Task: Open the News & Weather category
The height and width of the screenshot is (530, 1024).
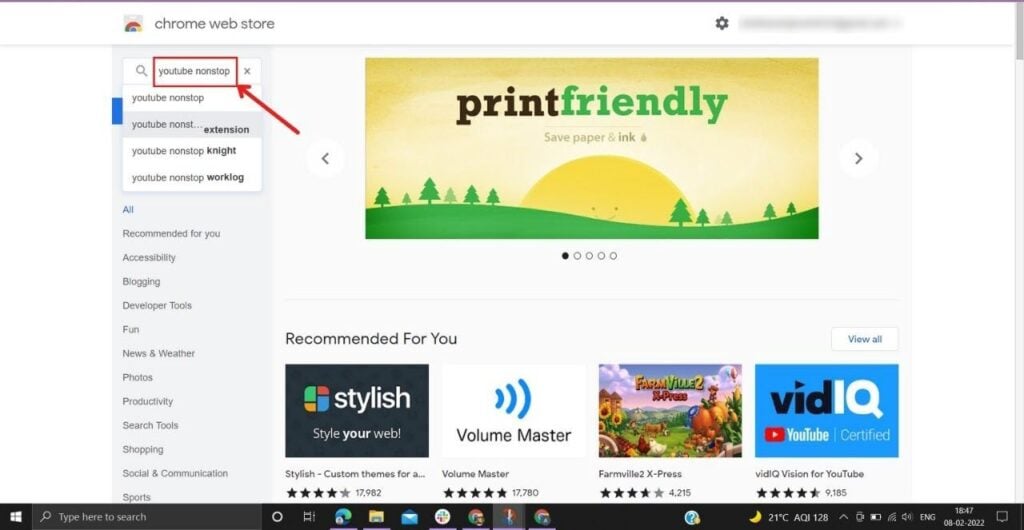Action: pyautogui.click(x=159, y=354)
